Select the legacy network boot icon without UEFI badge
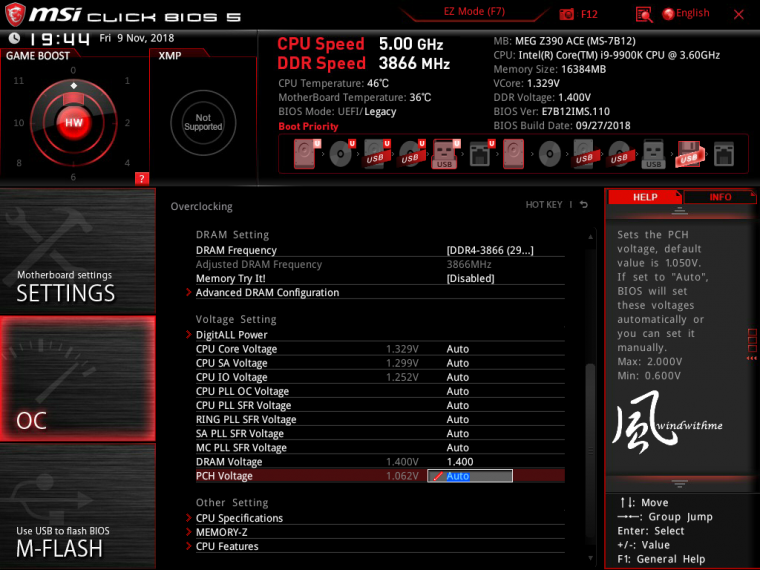The image size is (760, 570). point(724,154)
